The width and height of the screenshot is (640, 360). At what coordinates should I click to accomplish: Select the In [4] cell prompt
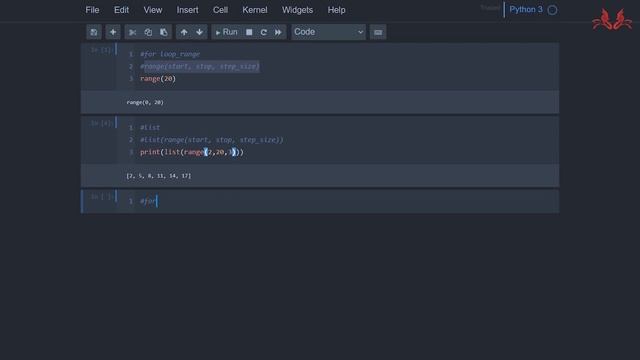pos(100,123)
